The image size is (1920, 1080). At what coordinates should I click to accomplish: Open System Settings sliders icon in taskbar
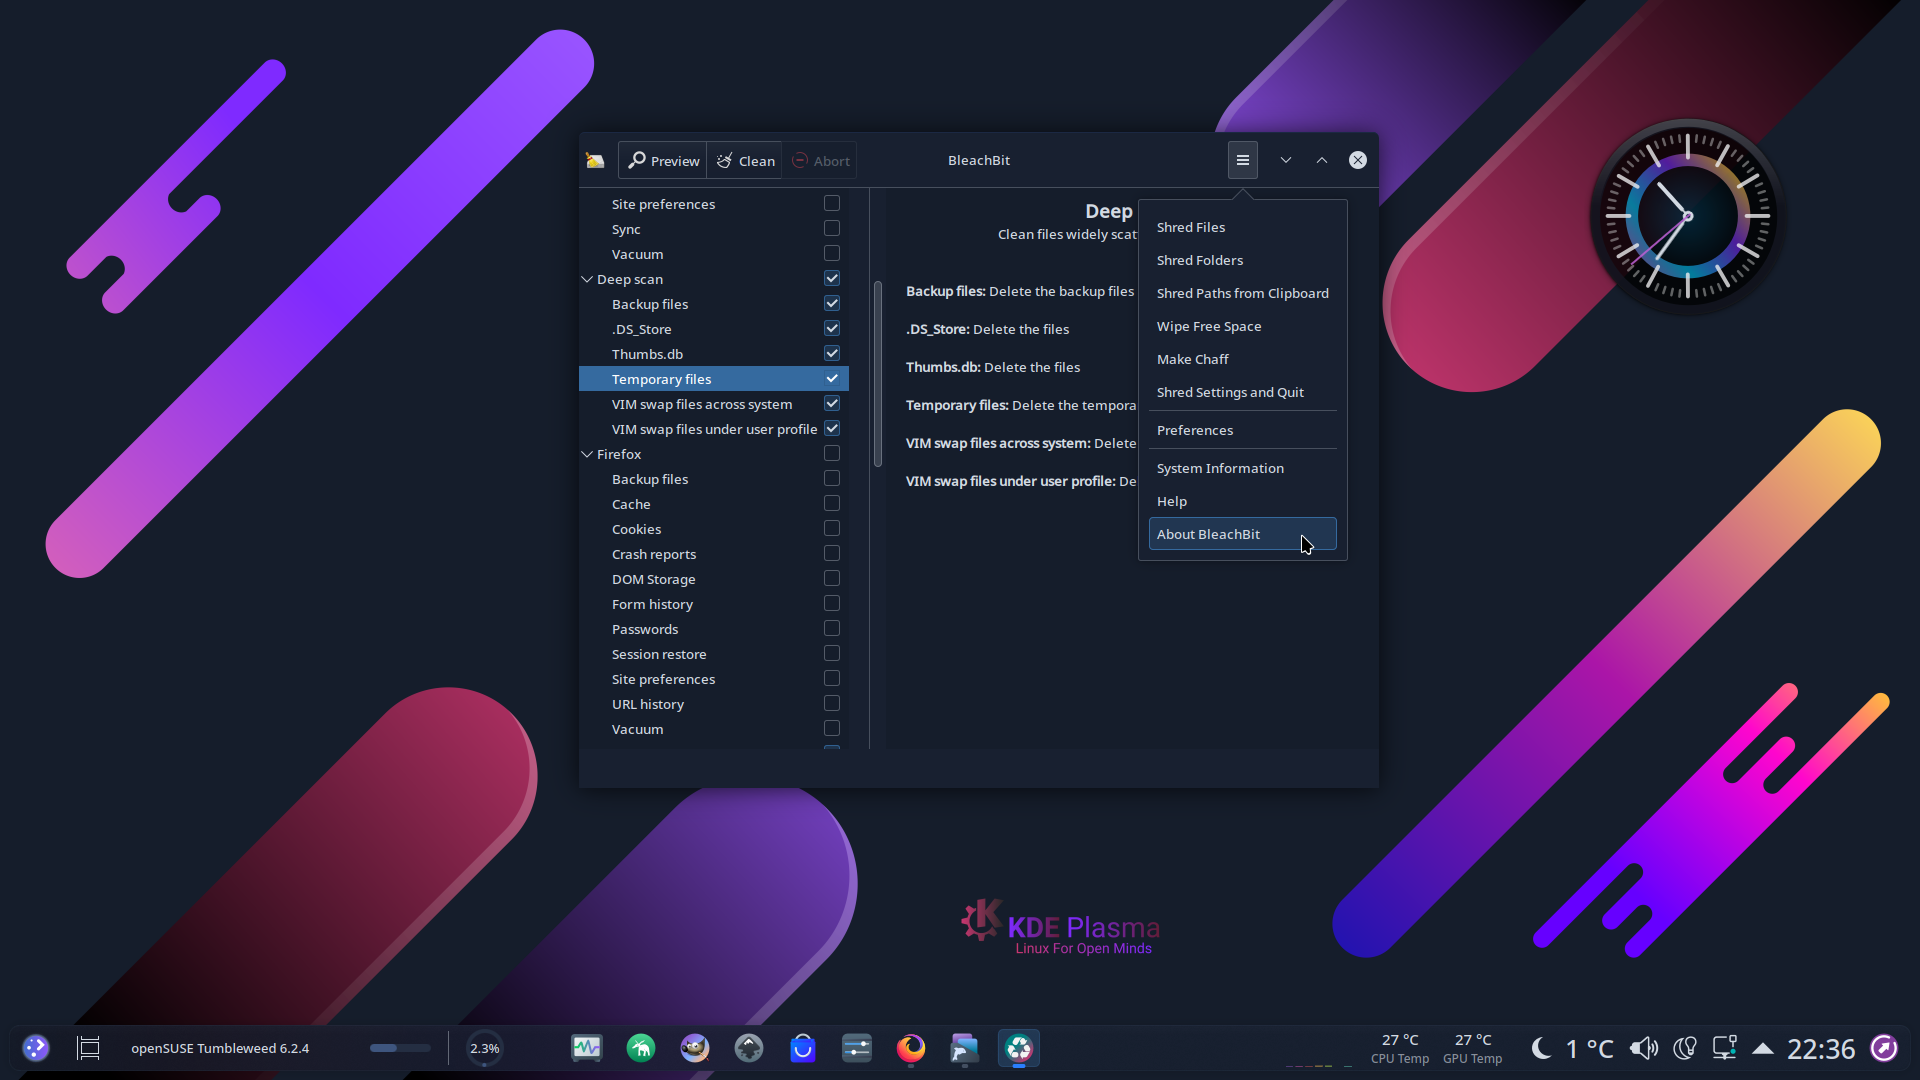857,1048
